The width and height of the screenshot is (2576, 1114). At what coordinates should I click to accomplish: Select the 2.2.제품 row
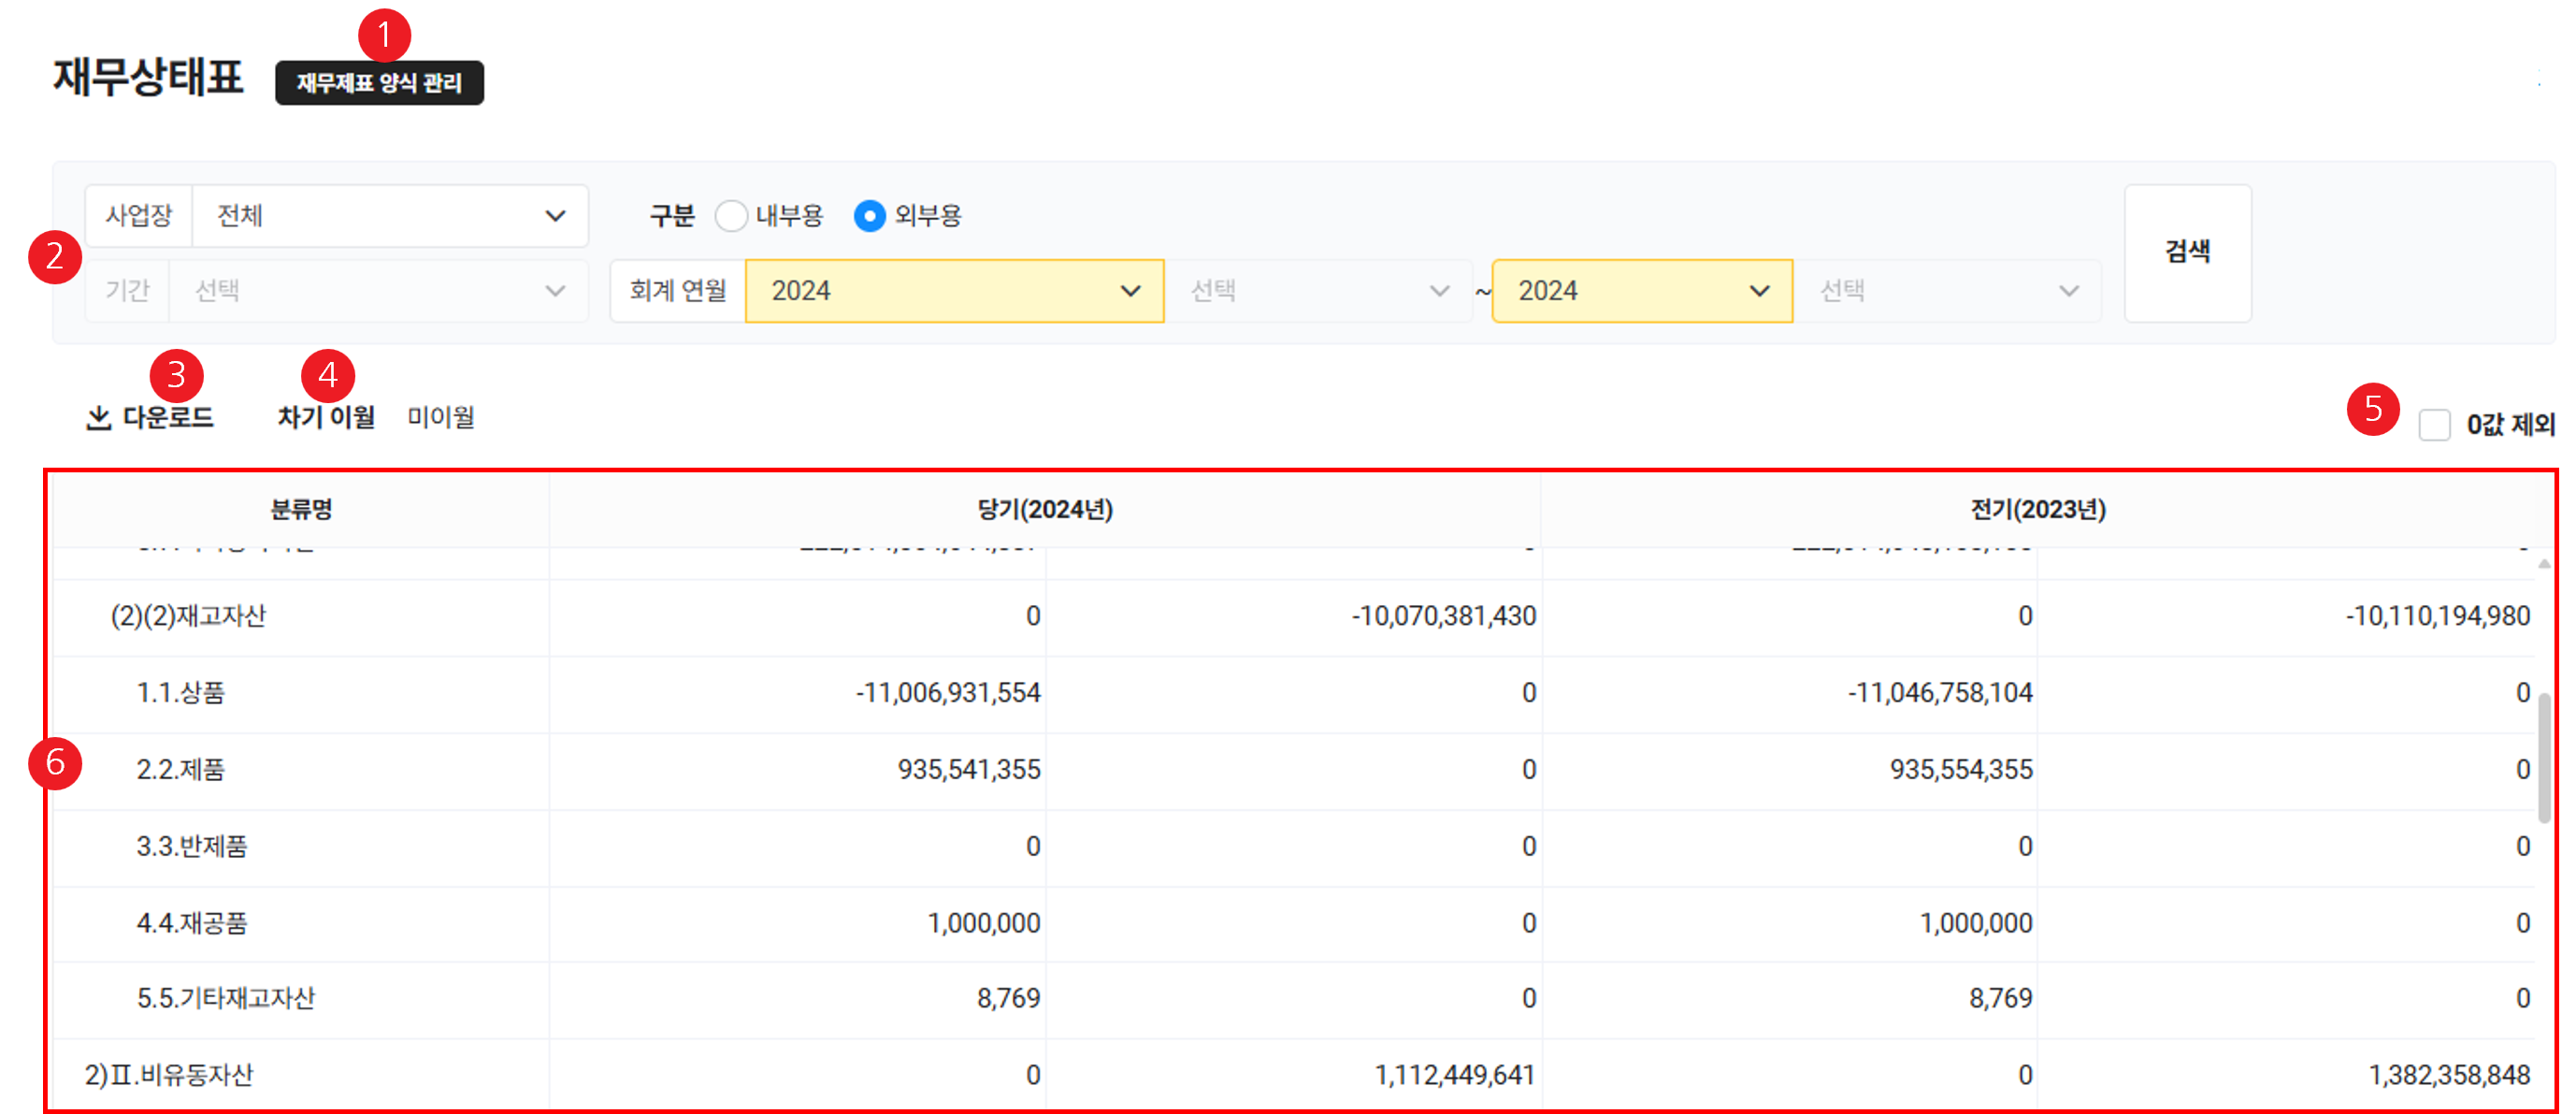pyautogui.click(x=181, y=769)
